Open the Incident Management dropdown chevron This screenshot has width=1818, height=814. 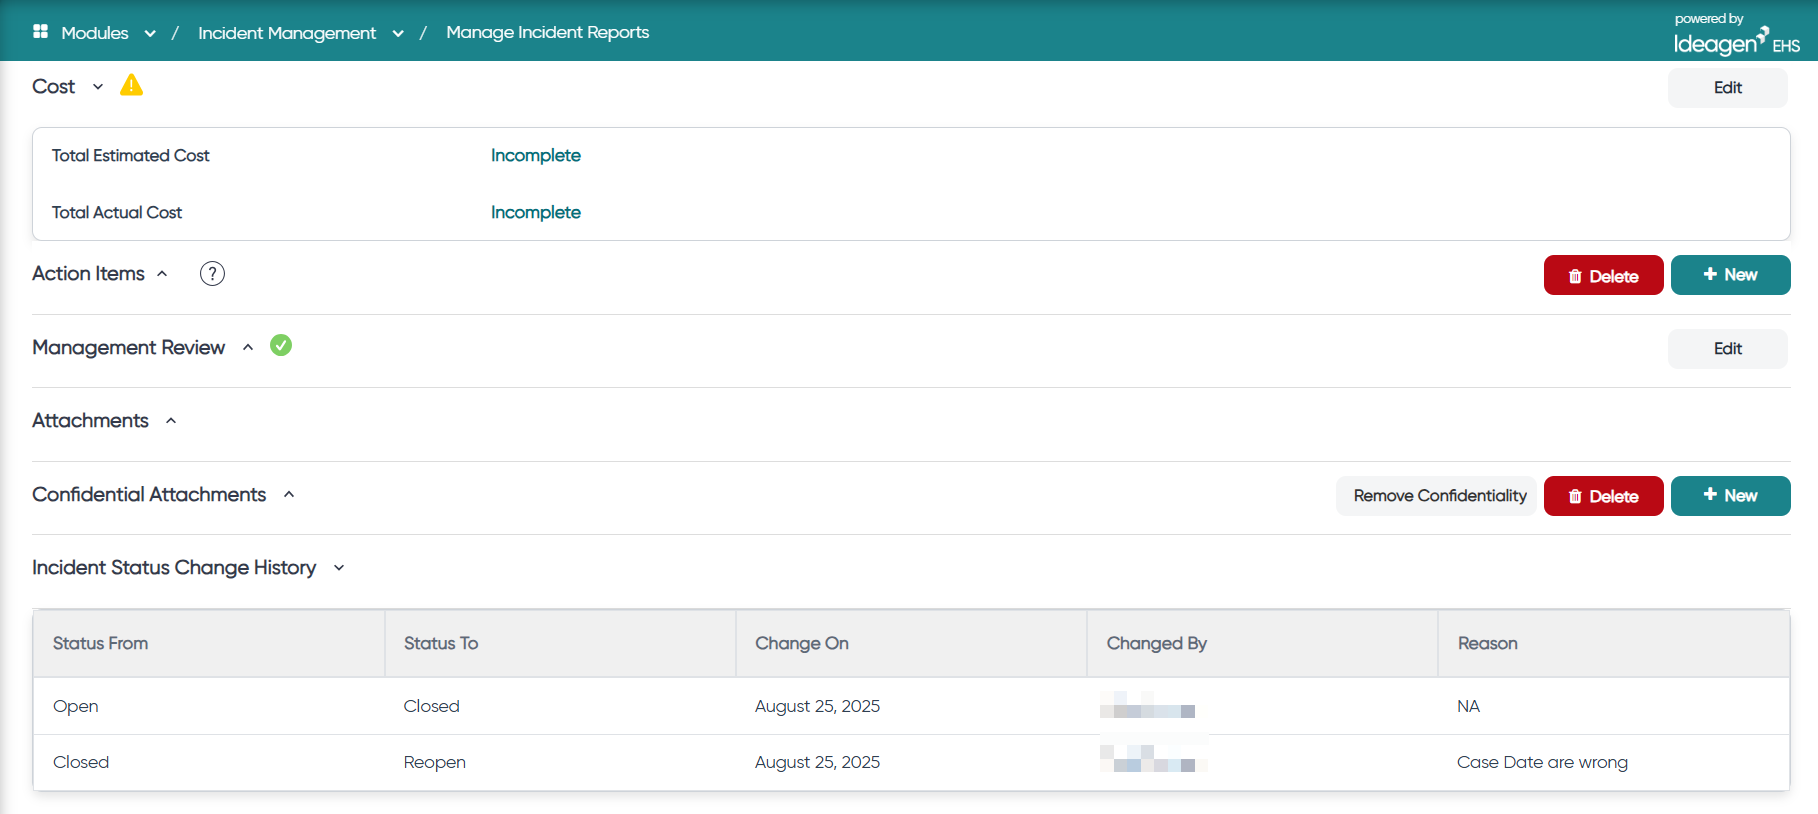click(x=398, y=33)
